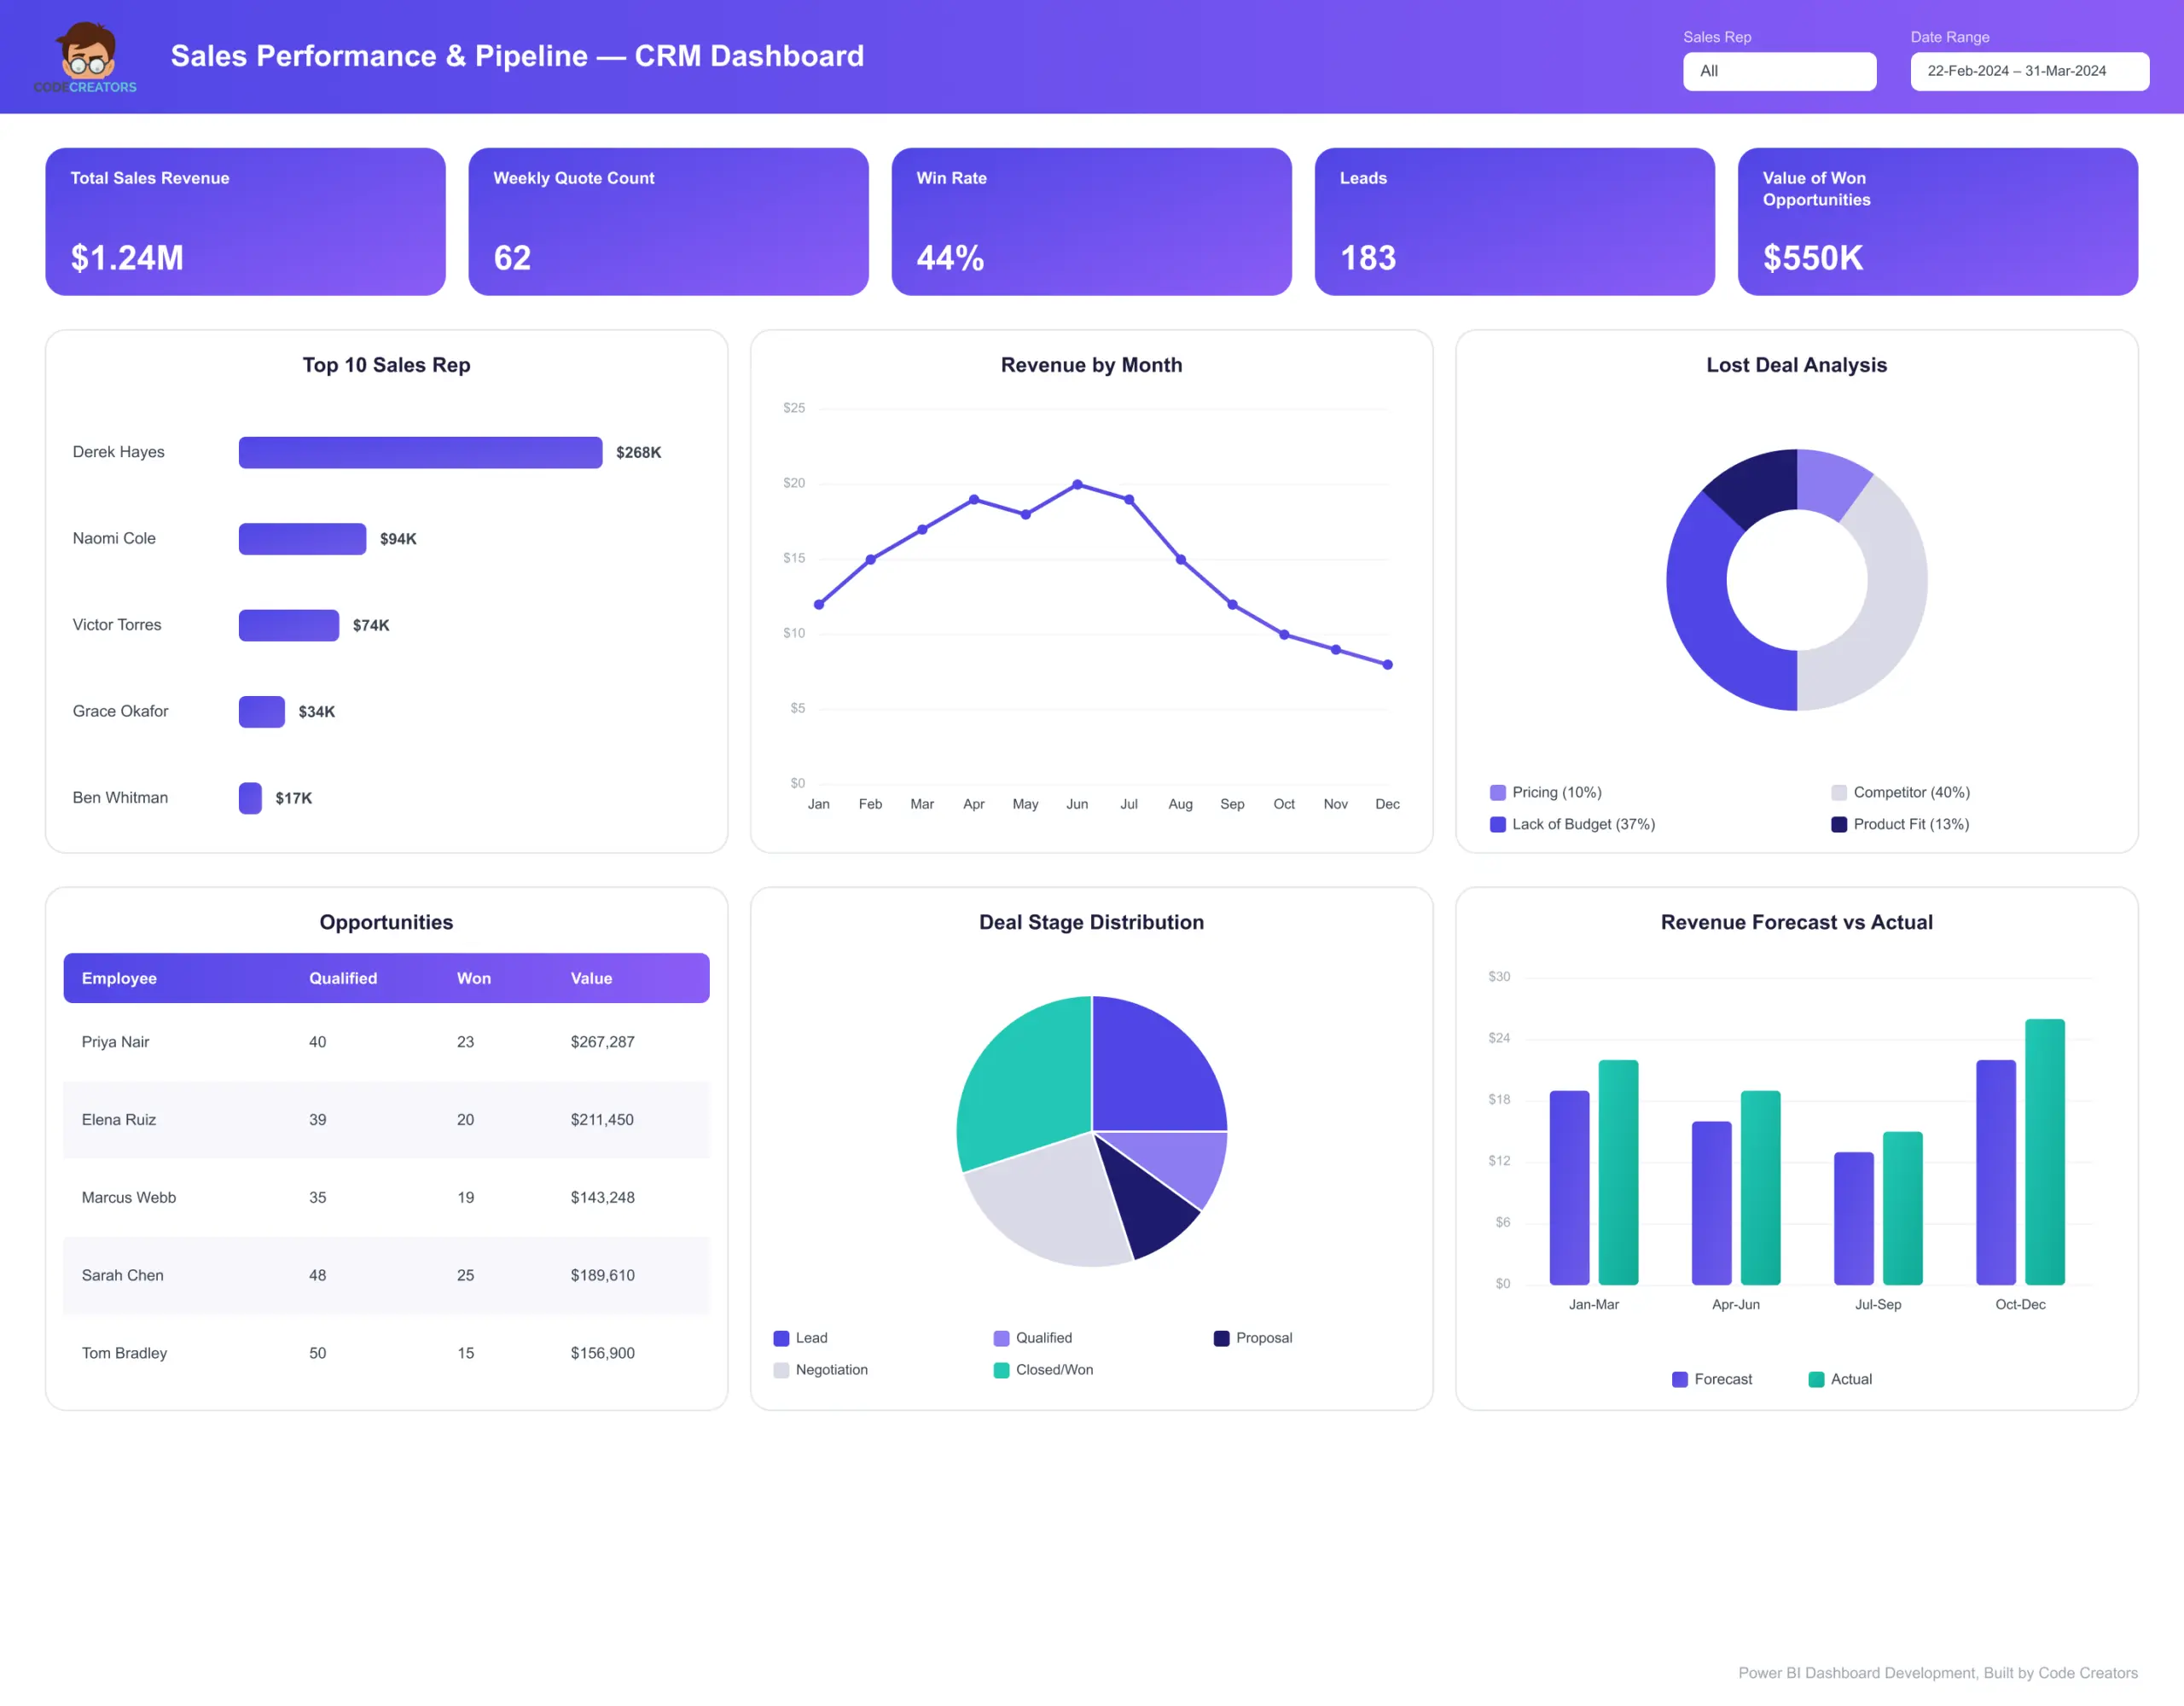
Task: Toggle Competitor (40%) legend swatch
Action: tap(1838, 792)
